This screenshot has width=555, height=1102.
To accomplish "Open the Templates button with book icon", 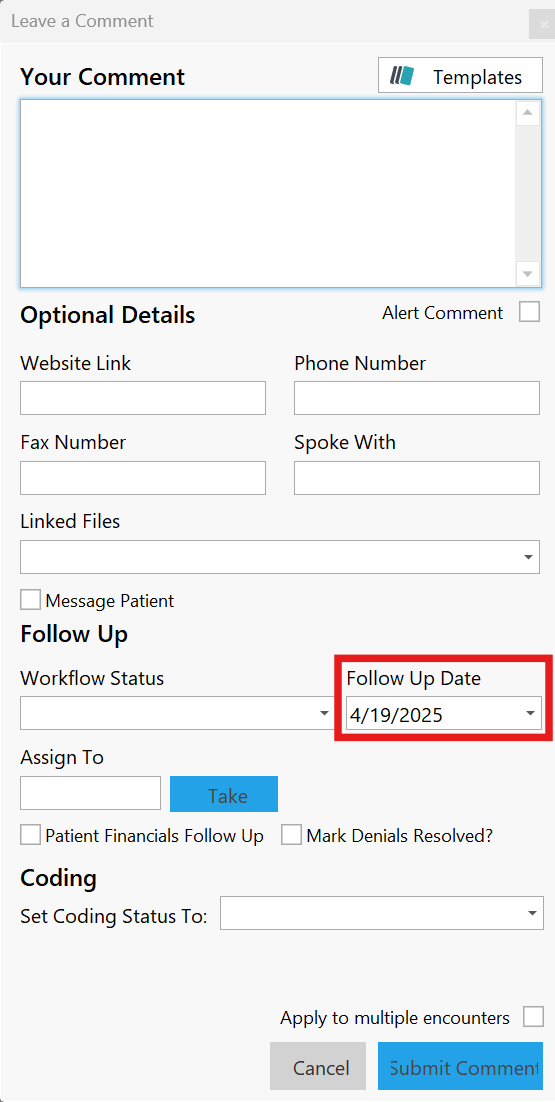I will (460, 76).
